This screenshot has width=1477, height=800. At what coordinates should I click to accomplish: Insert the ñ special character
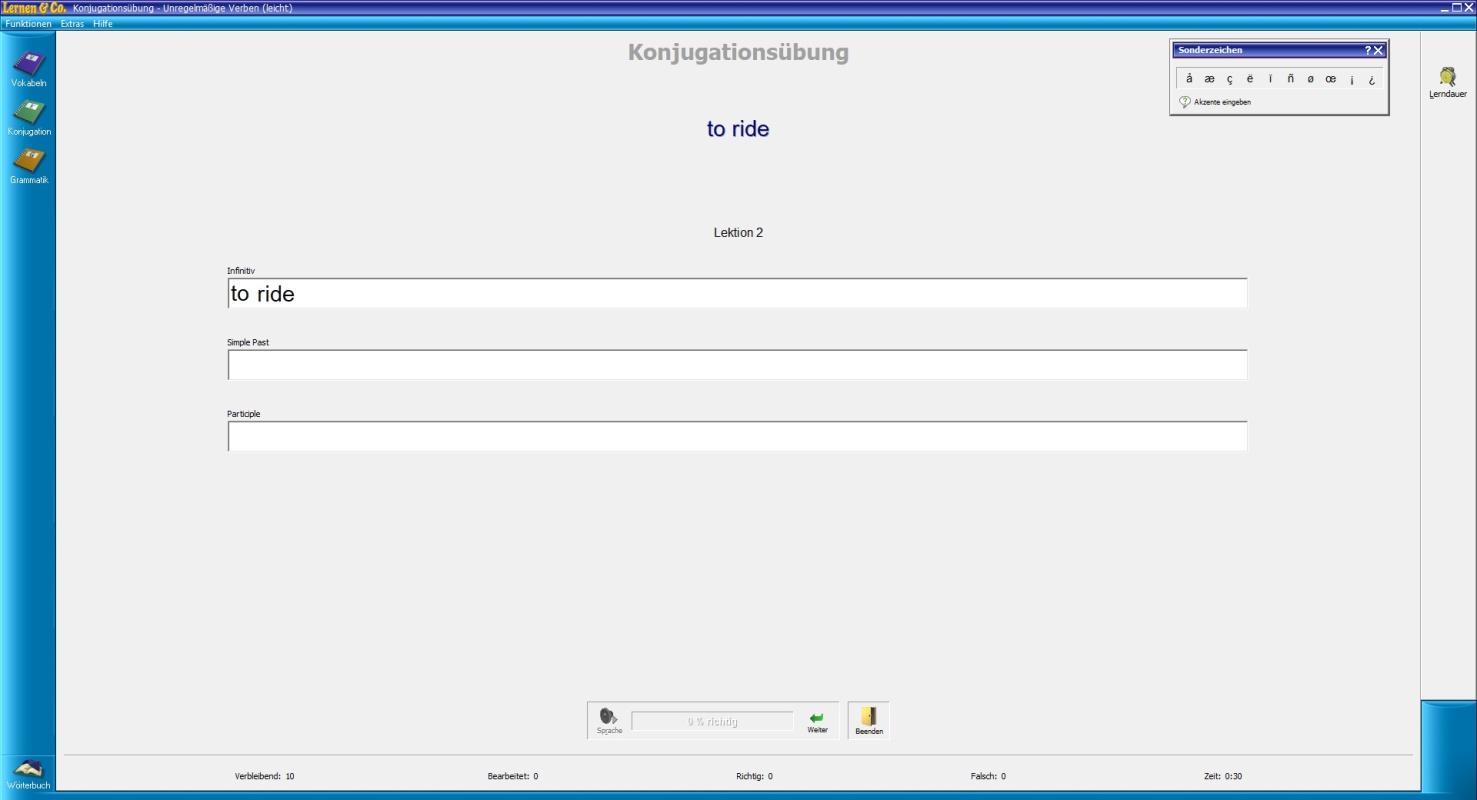click(x=1290, y=79)
